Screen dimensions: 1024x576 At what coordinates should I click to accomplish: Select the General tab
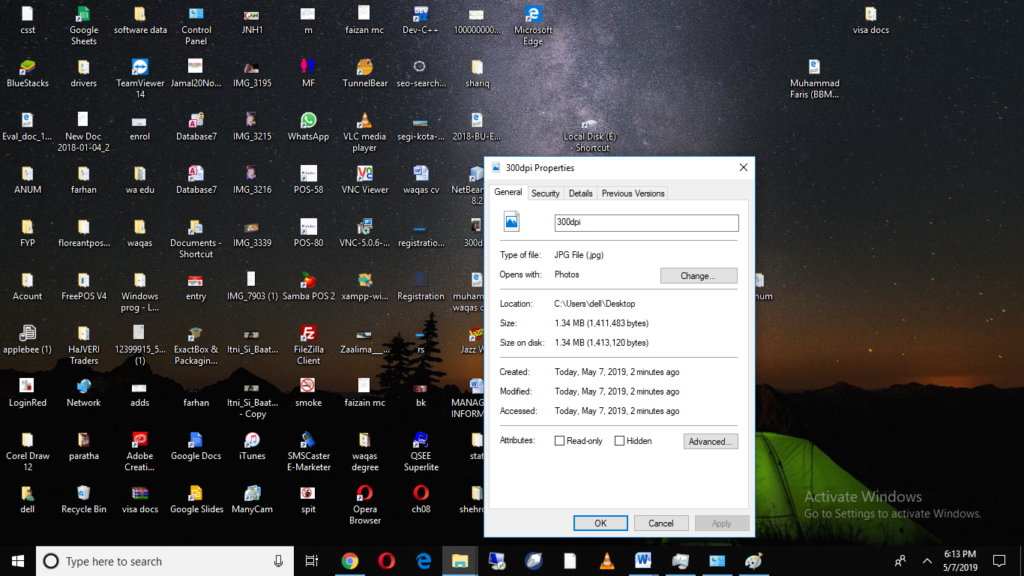tap(508, 192)
